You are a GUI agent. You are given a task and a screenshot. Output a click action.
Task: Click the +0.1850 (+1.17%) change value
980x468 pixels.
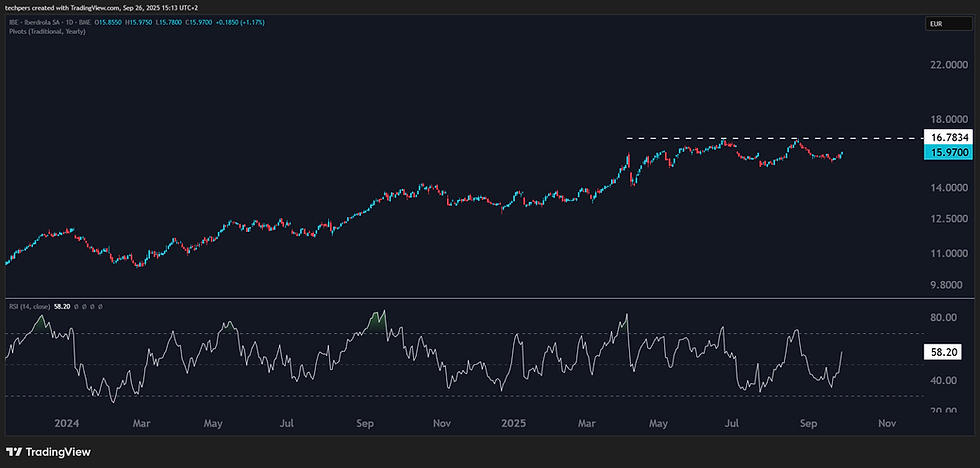(240, 22)
